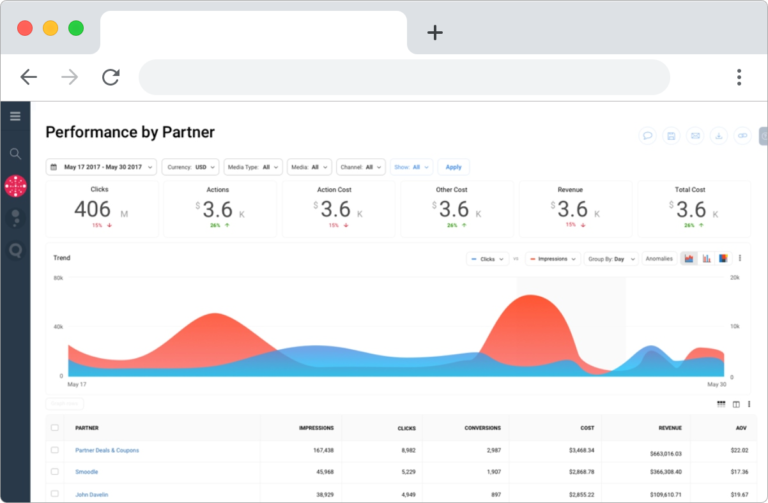768x503 pixels.
Task: Click the dark circular Q sidebar icon
Action: coord(16,251)
